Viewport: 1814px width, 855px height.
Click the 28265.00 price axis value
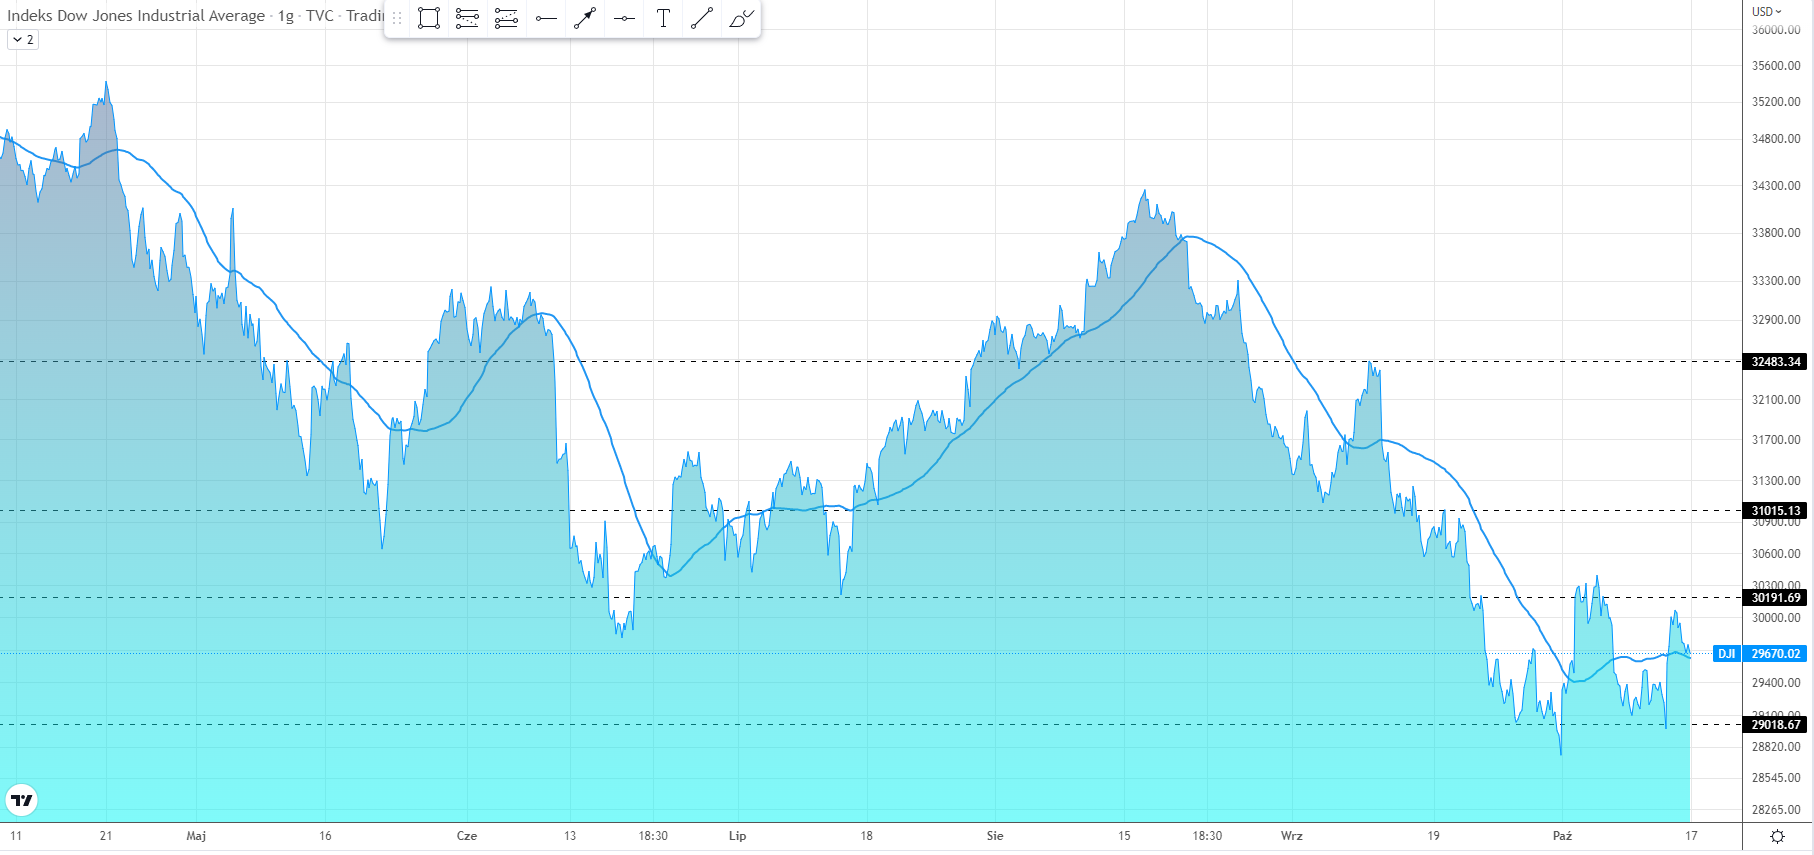[1776, 810]
